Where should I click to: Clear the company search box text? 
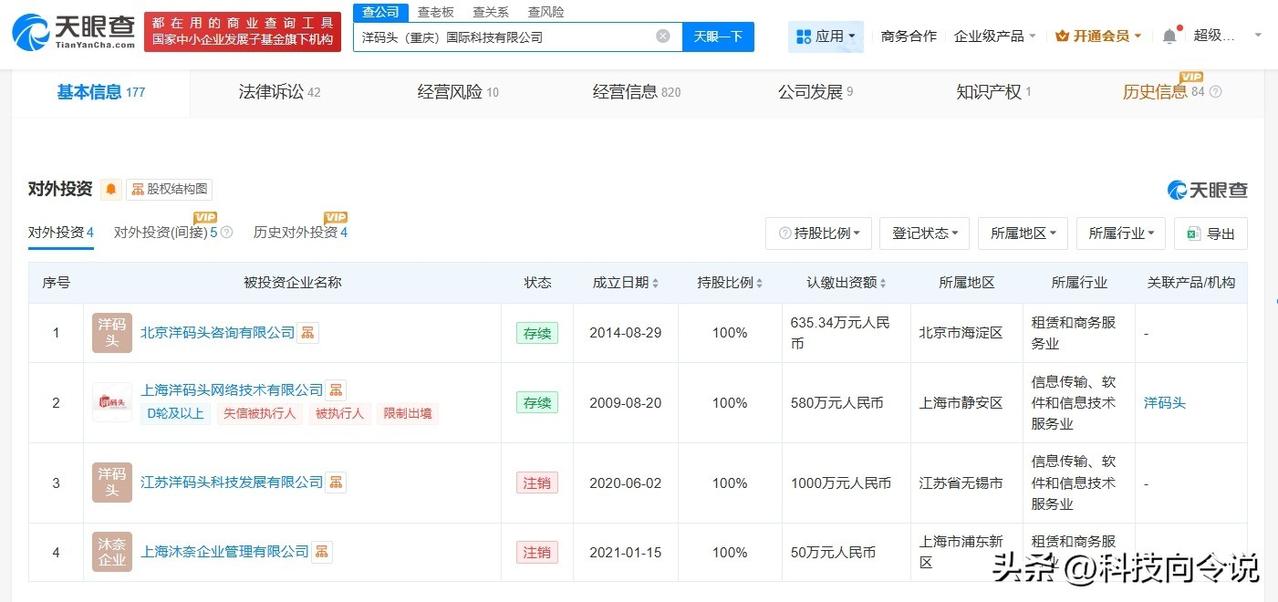(663, 36)
